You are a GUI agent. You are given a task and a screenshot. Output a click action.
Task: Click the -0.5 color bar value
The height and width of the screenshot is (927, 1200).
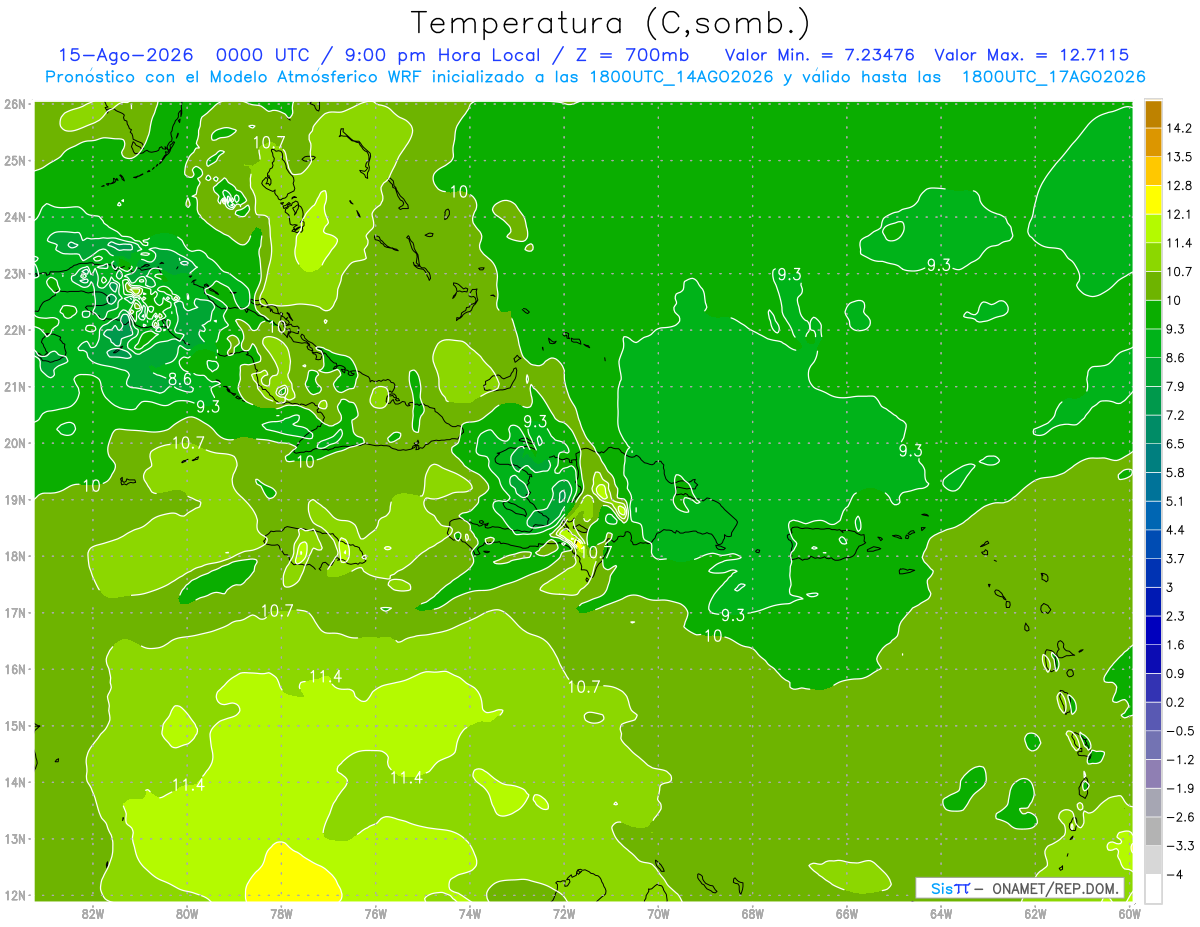click(1179, 731)
